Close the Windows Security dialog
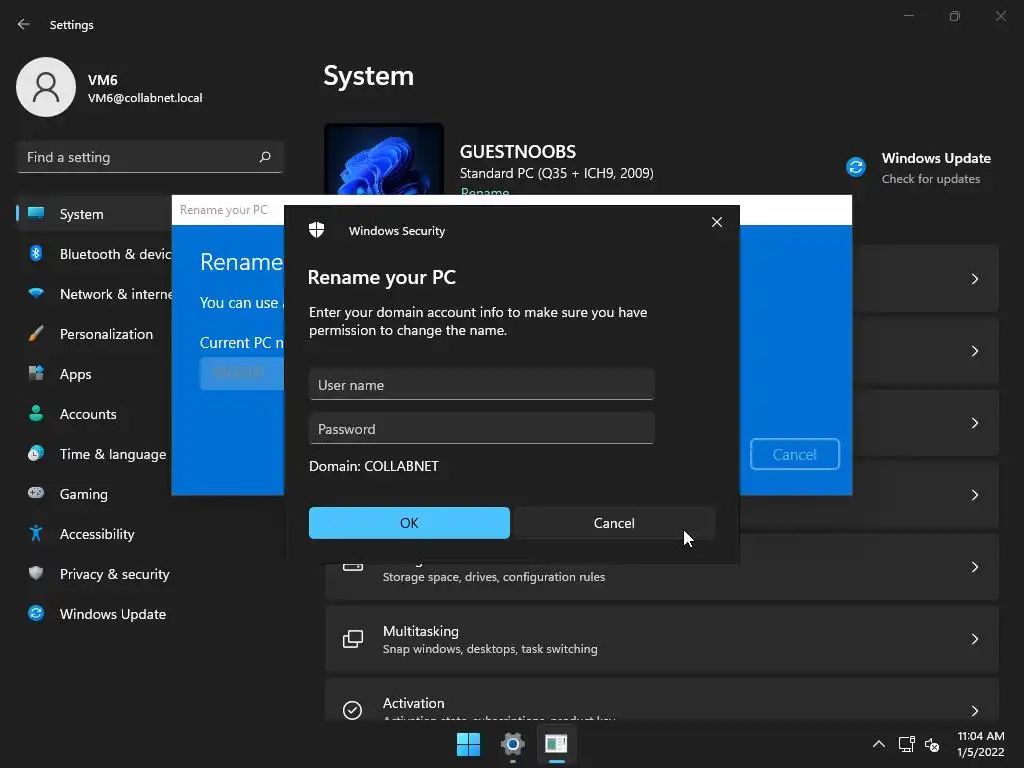The height and width of the screenshot is (768, 1024). click(x=716, y=222)
